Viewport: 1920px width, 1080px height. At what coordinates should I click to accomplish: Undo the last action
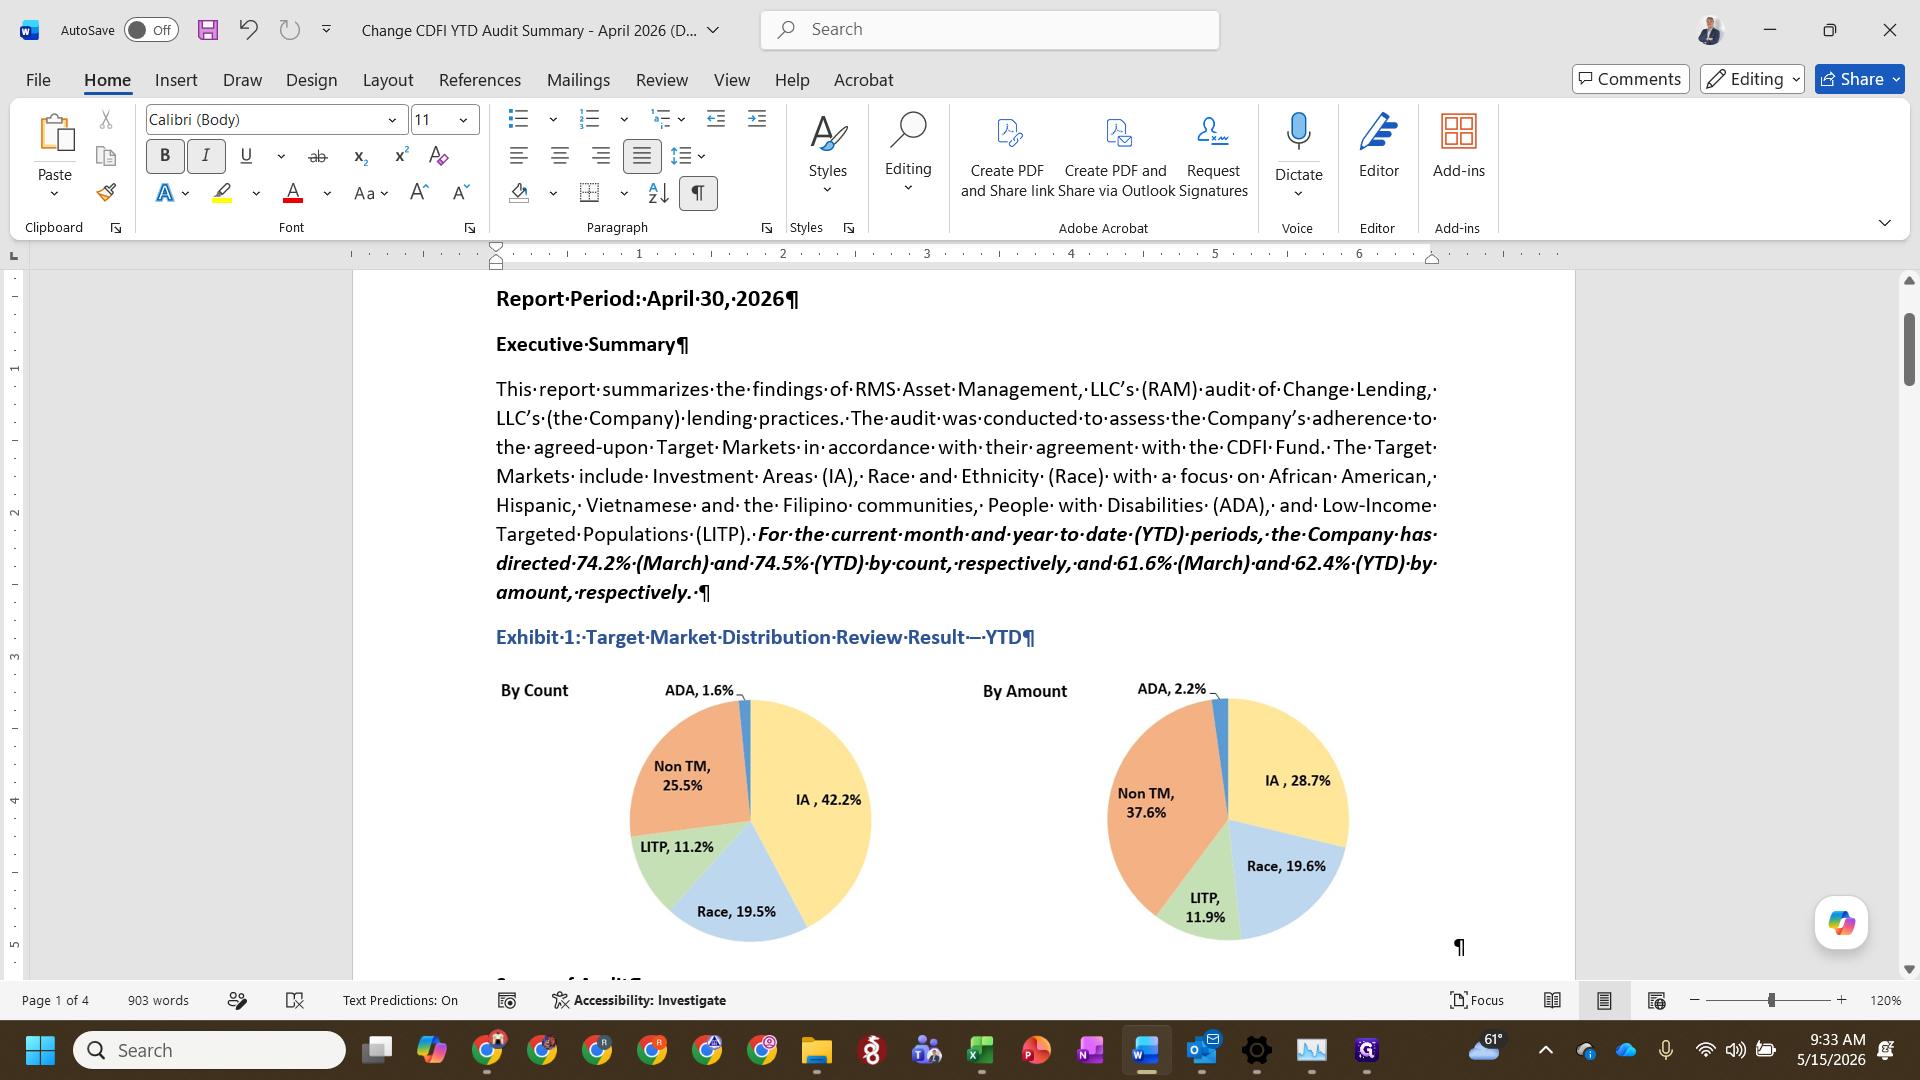248,30
